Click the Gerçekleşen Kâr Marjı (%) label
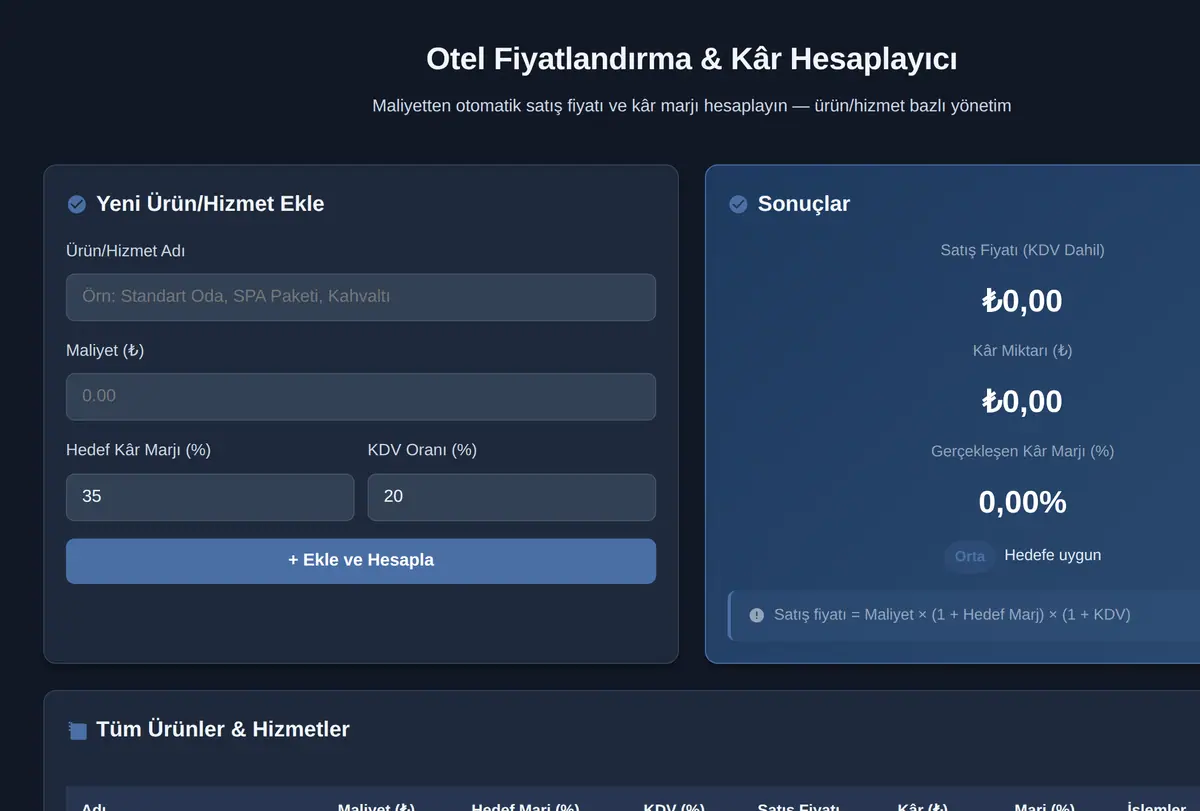The image size is (1200, 811). 1023,451
